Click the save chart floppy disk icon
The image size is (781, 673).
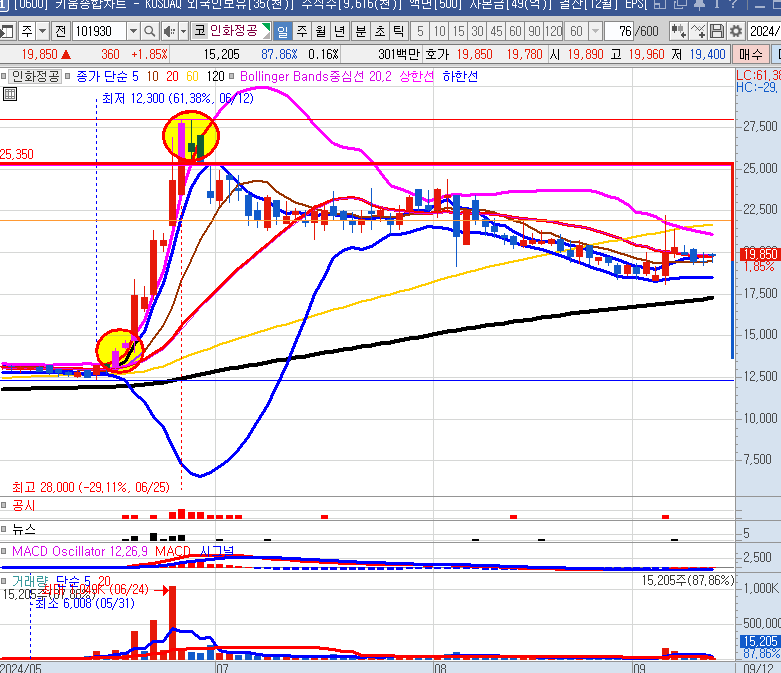point(717,31)
